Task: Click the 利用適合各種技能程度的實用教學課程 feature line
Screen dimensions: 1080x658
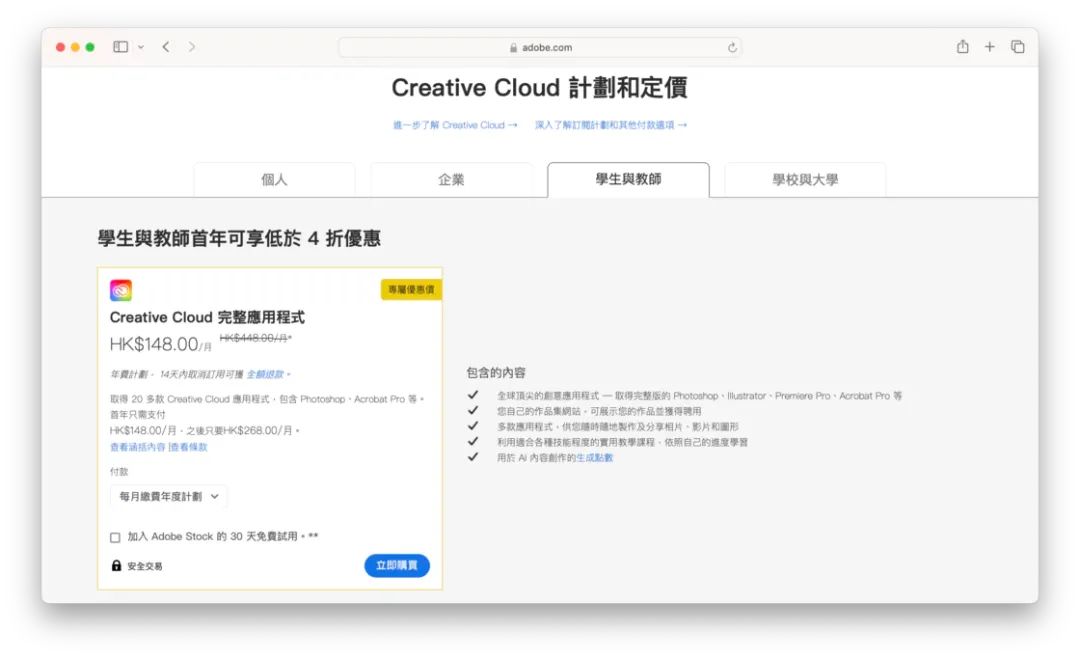Action: click(x=622, y=442)
